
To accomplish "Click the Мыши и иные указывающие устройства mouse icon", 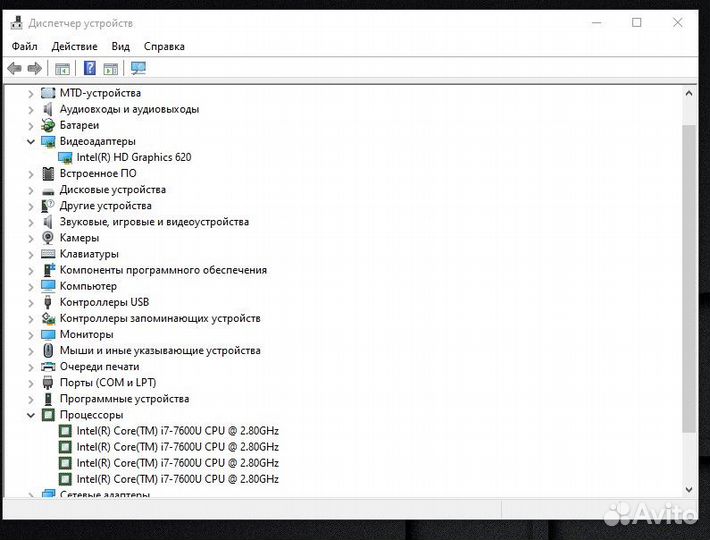I will pyautogui.click(x=48, y=350).
